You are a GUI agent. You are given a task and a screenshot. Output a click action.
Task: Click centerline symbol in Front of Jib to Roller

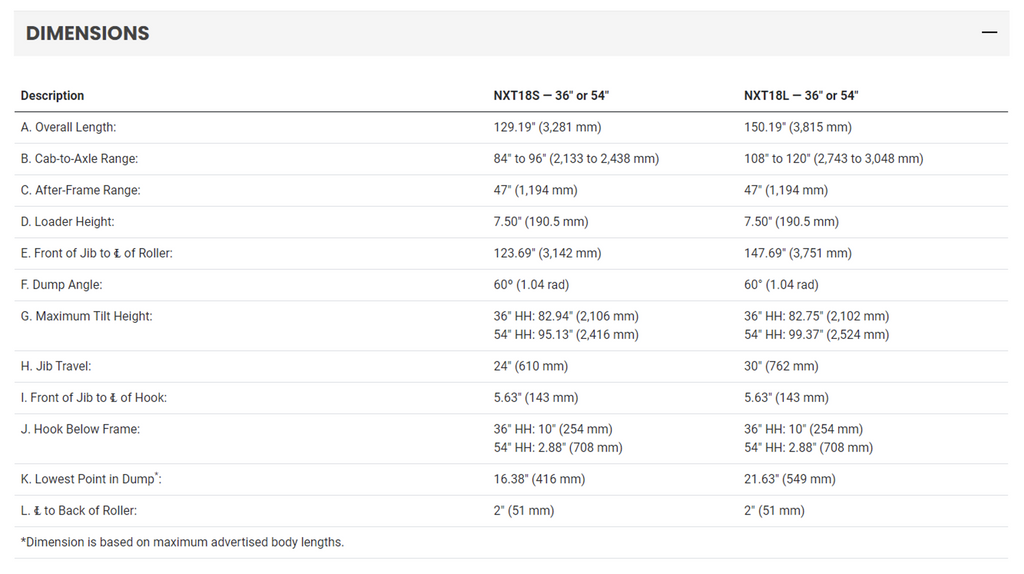(118, 253)
